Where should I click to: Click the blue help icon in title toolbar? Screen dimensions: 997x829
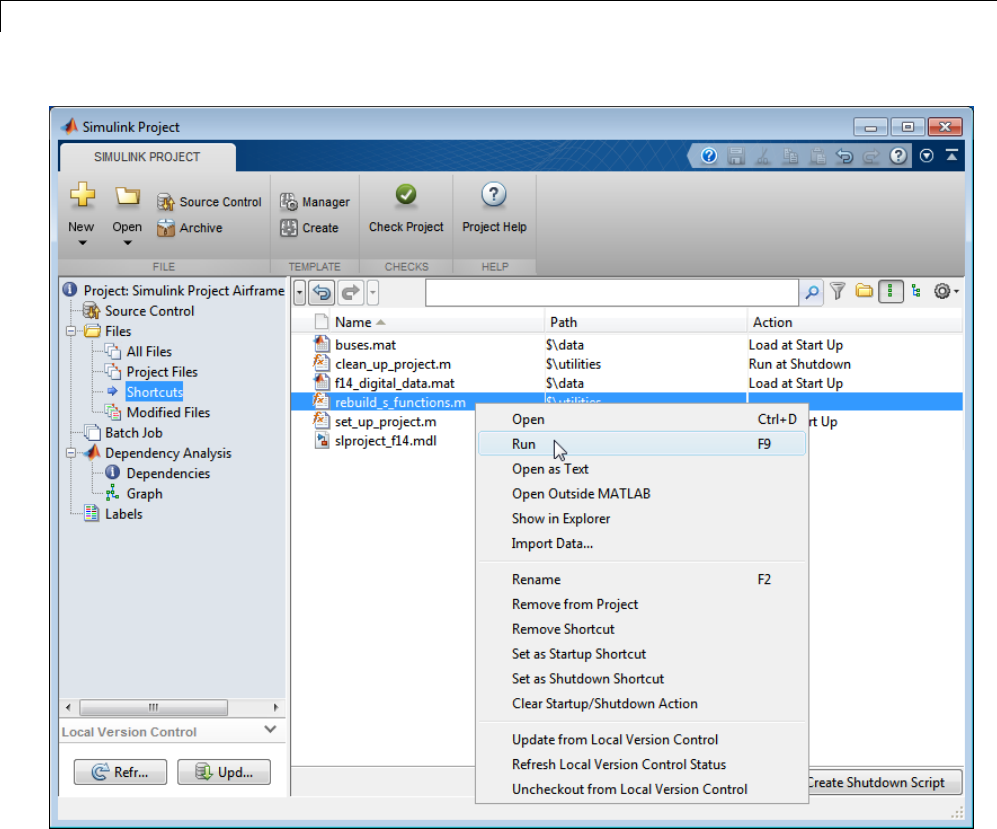[x=709, y=156]
